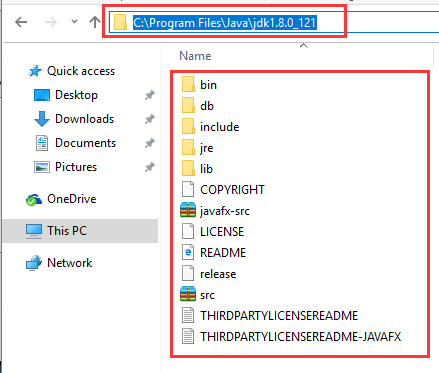Image resolution: width=439 pixels, height=373 pixels.
Task: Select the THIRDPARTYLICENSEREADME-JAVAFX file name
Action: (x=300, y=337)
